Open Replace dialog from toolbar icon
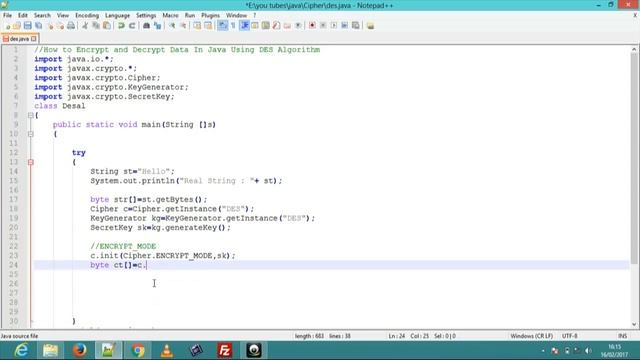Viewport: 640px width, 360px height. 158,26
